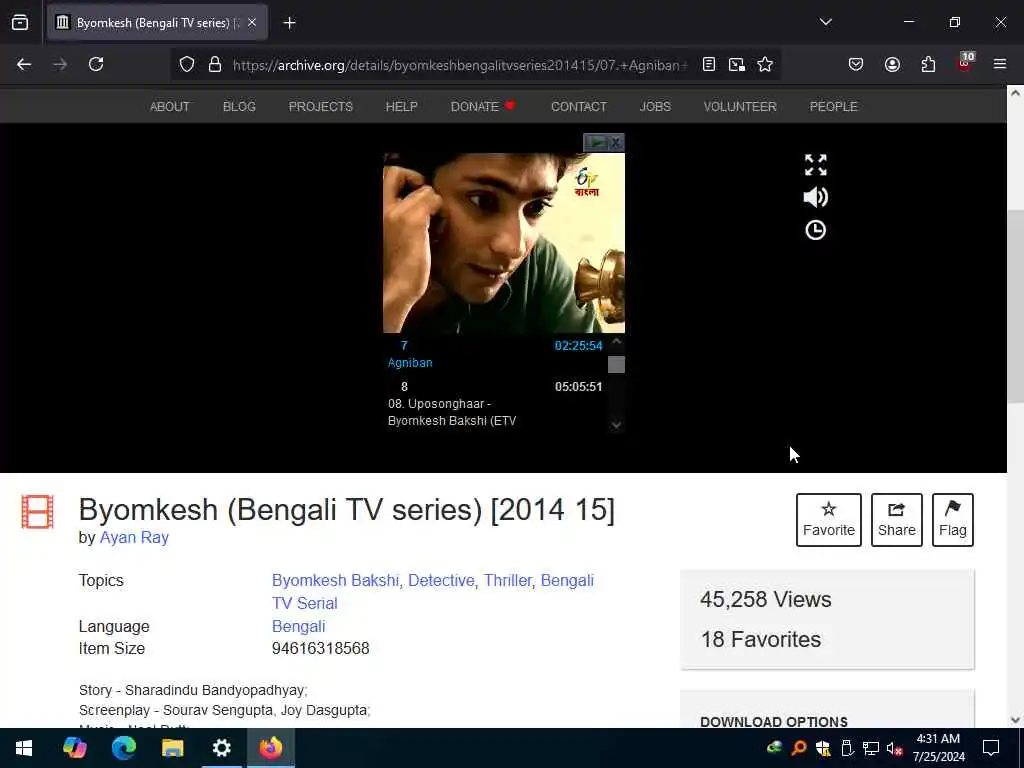
Task: Open the Share options button
Action: (x=897, y=520)
